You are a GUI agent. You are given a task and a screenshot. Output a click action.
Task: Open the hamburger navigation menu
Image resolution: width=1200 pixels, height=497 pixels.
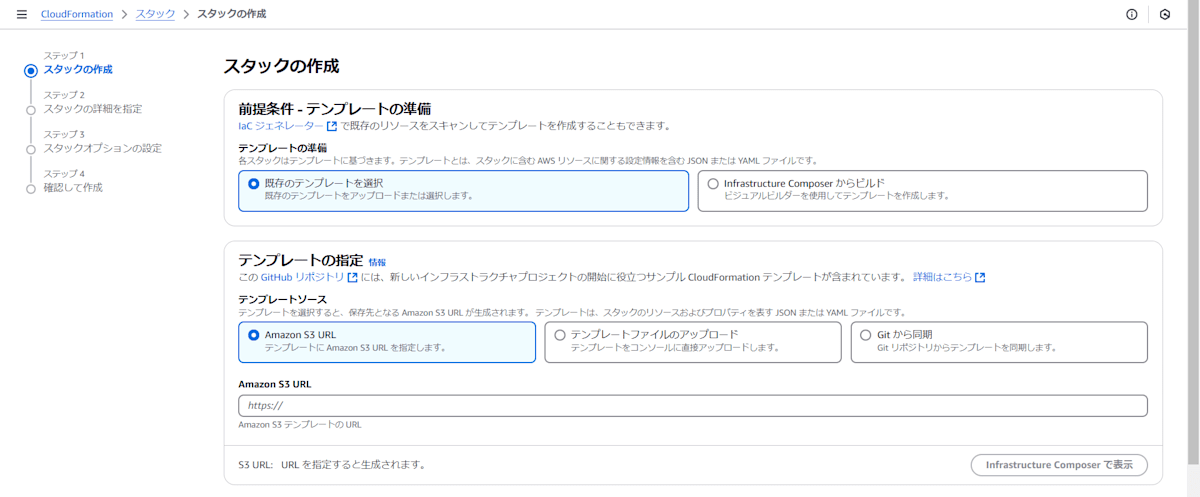(x=22, y=14)
